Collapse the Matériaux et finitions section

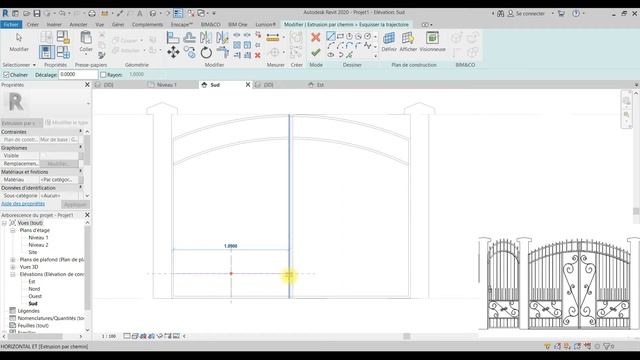pyautogui.click(x=80, y=171)
